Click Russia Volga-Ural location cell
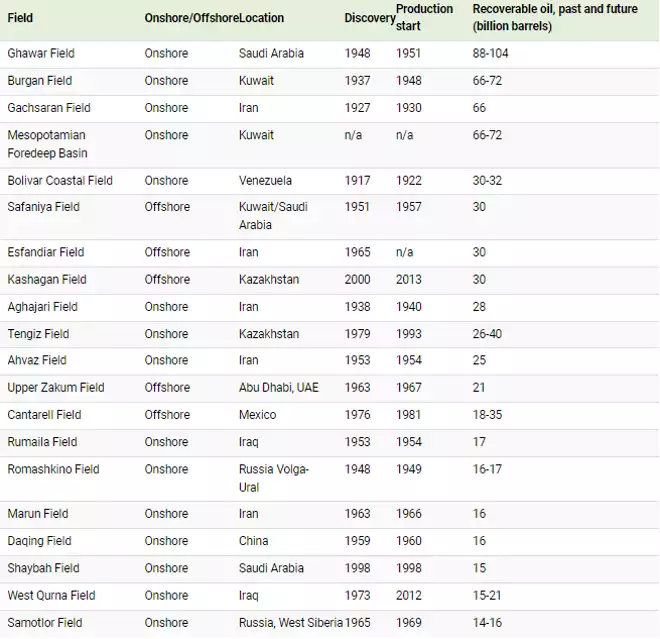This screenshot has height=639, width=660. [274, 478]
